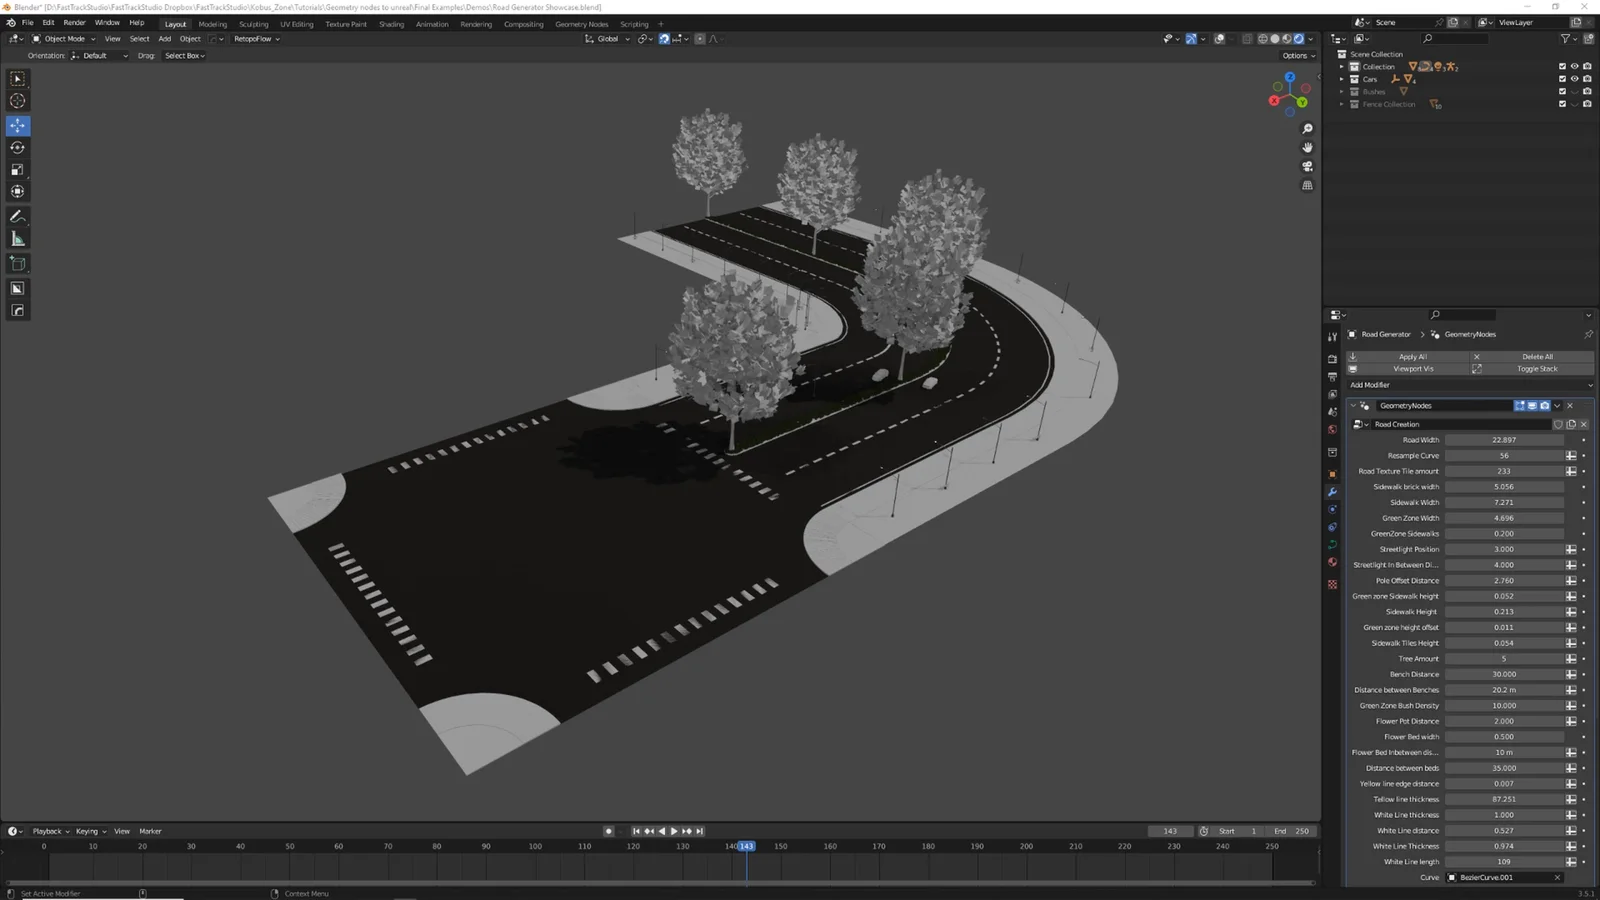Screen dimensions: 1600x900
Task: Activate the Rotate tool
Action: tap(17, 147)
